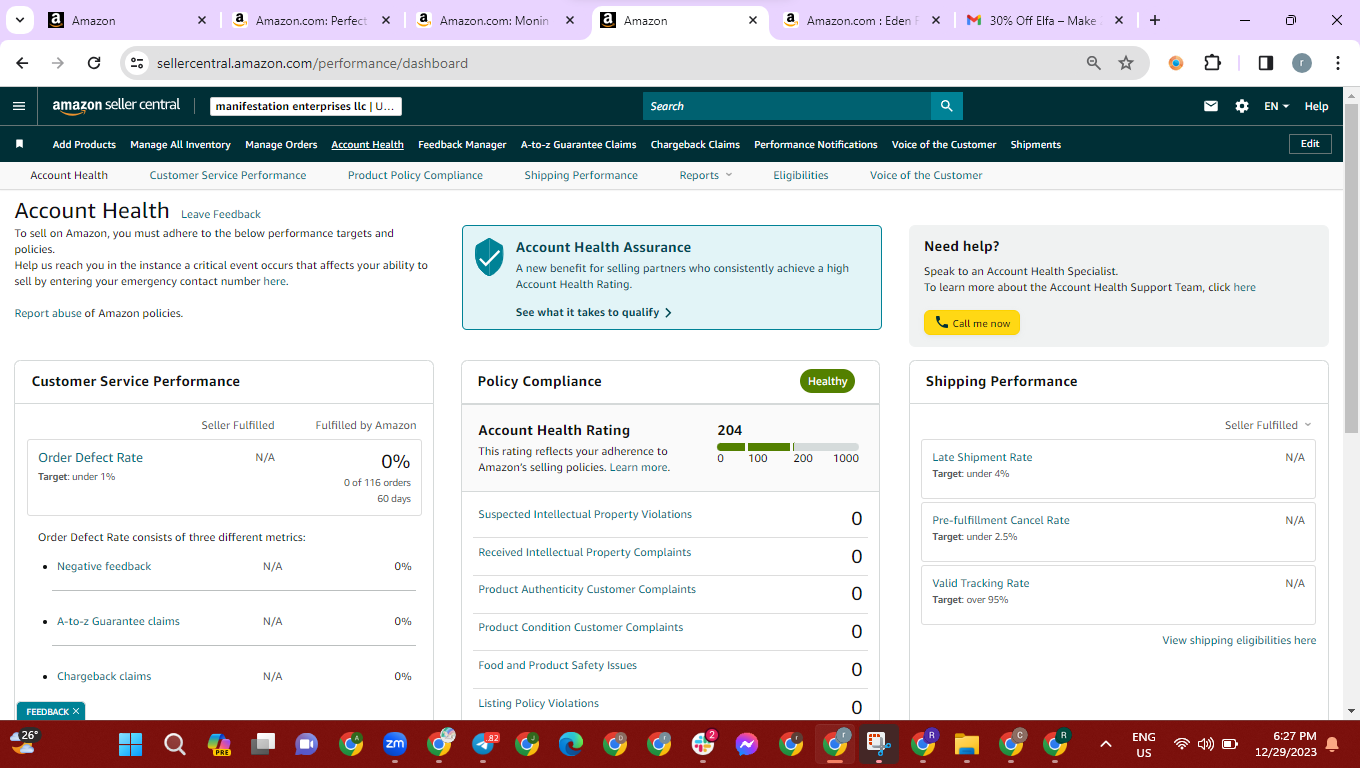The image size is (1360, 768).
Task: Open the Seller Central hamburger menu
Action: [19, 106]
